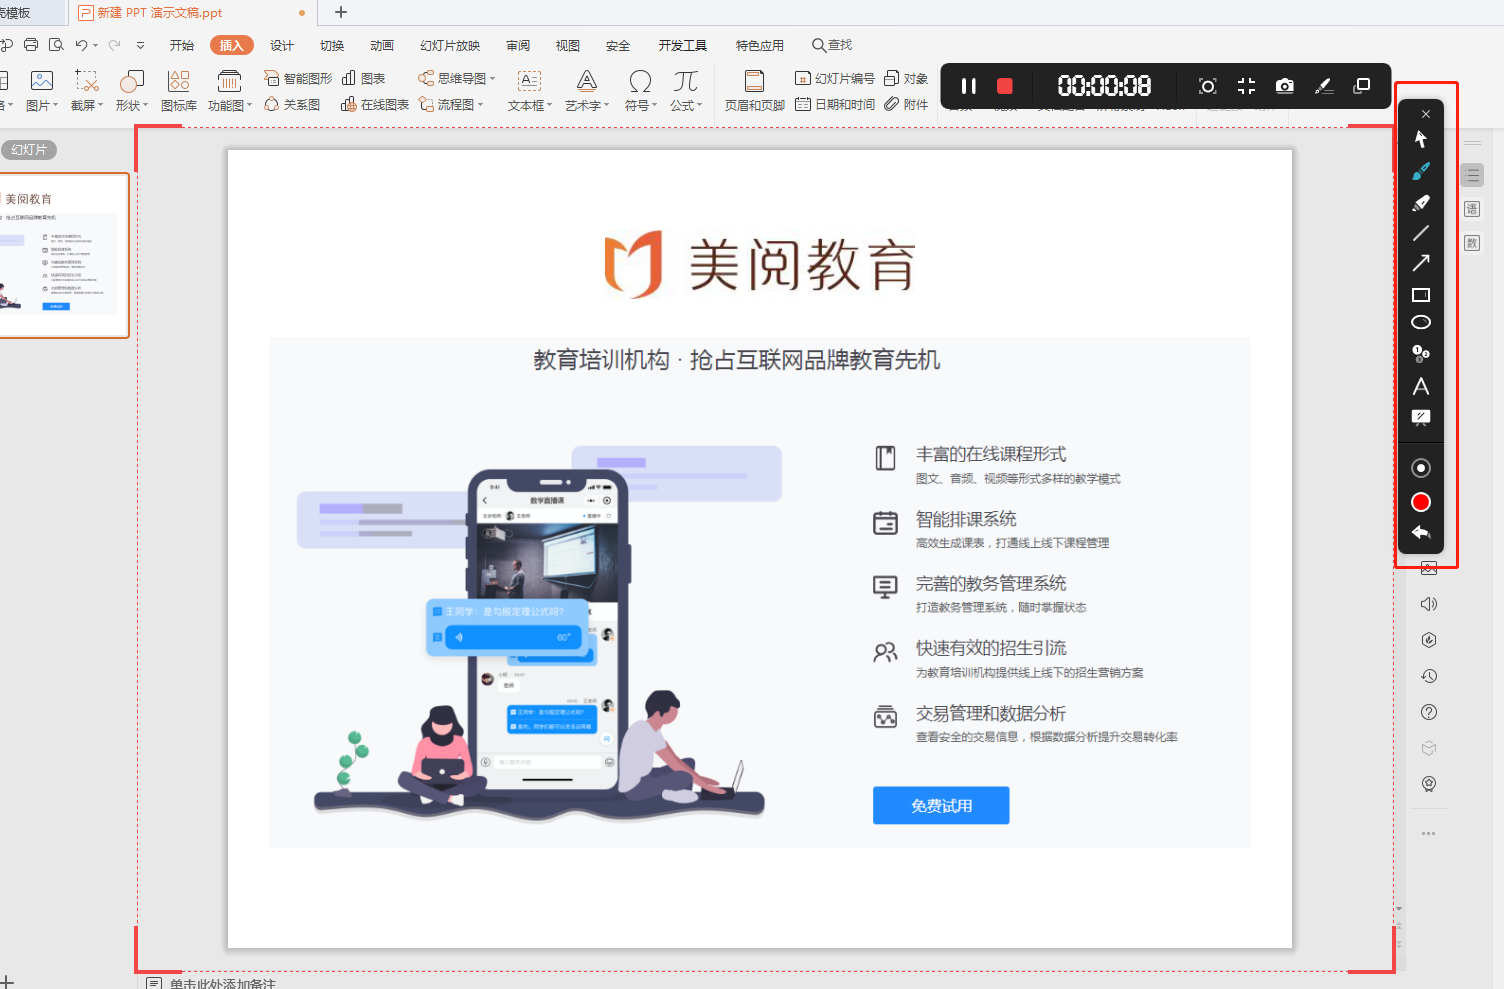Screen dimensions: 1504x989
Task: Open the 特色应用 tab
Action: [760, 45]
